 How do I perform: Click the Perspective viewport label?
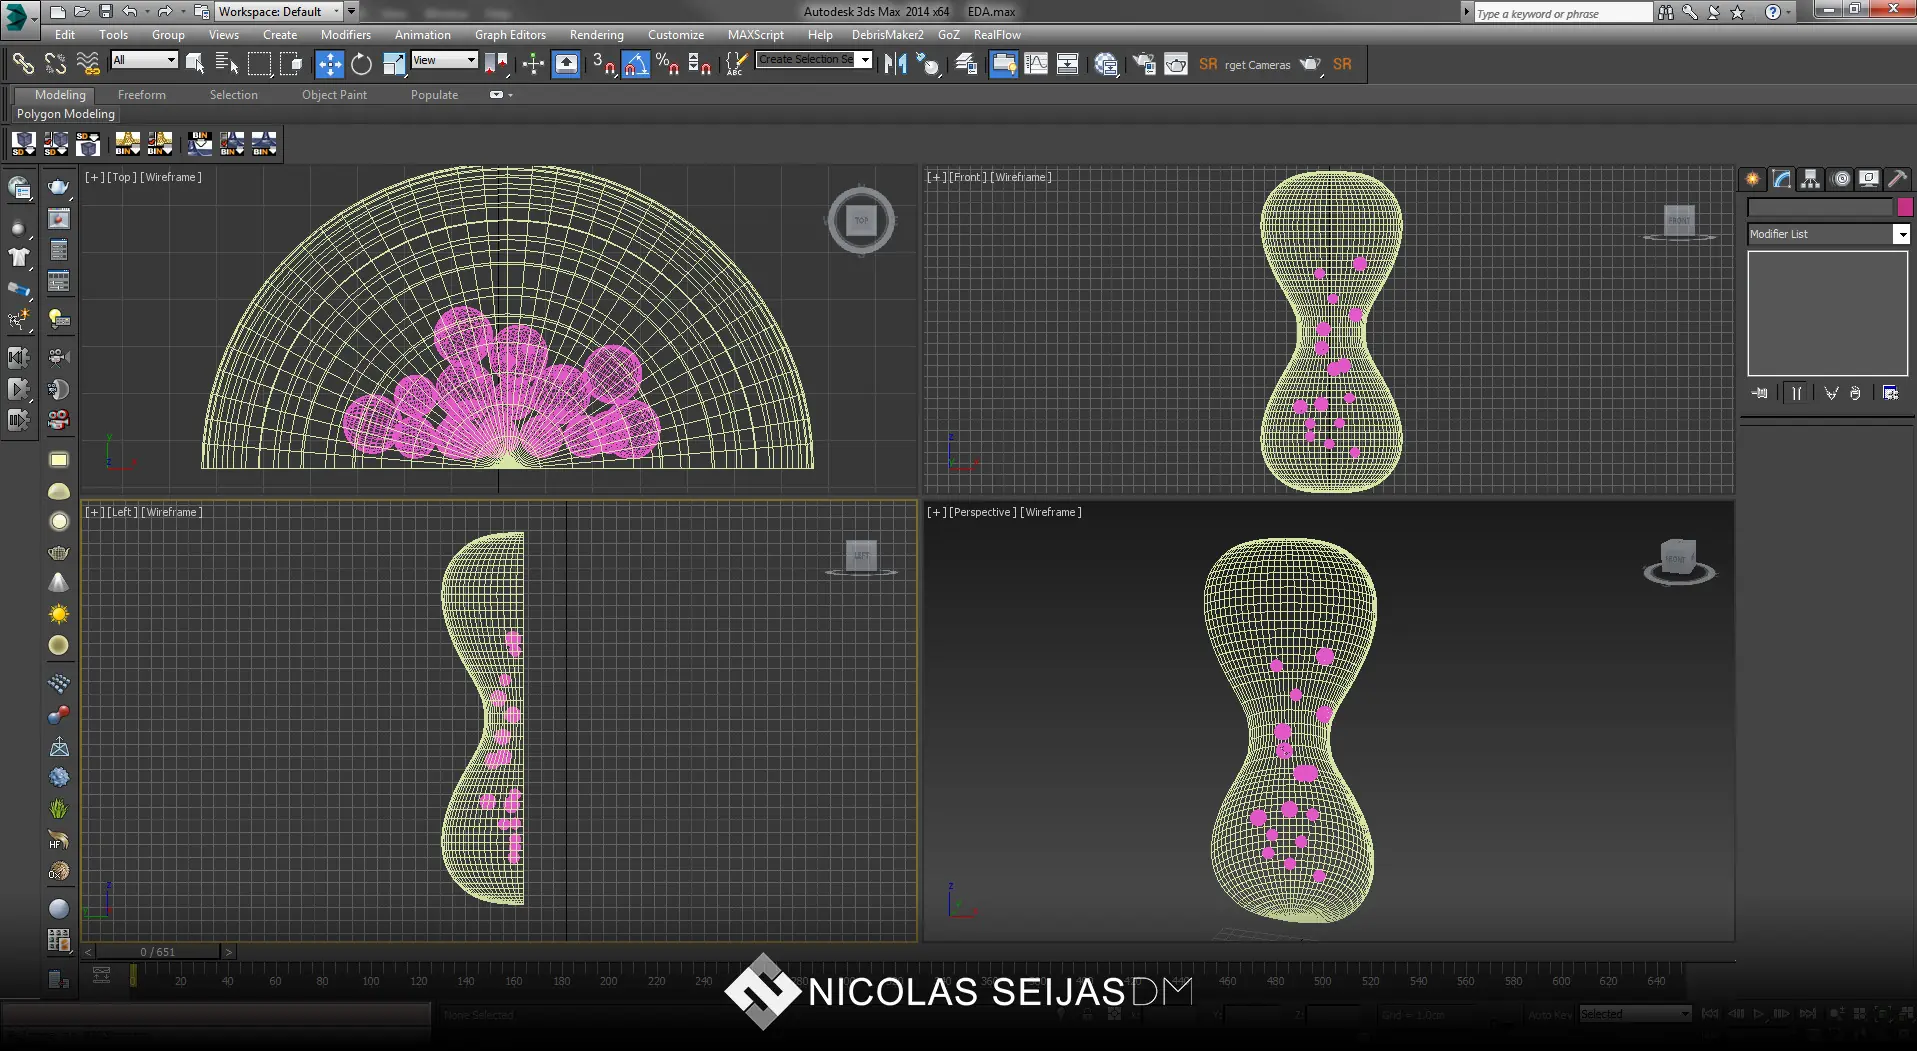coord(982,512)
